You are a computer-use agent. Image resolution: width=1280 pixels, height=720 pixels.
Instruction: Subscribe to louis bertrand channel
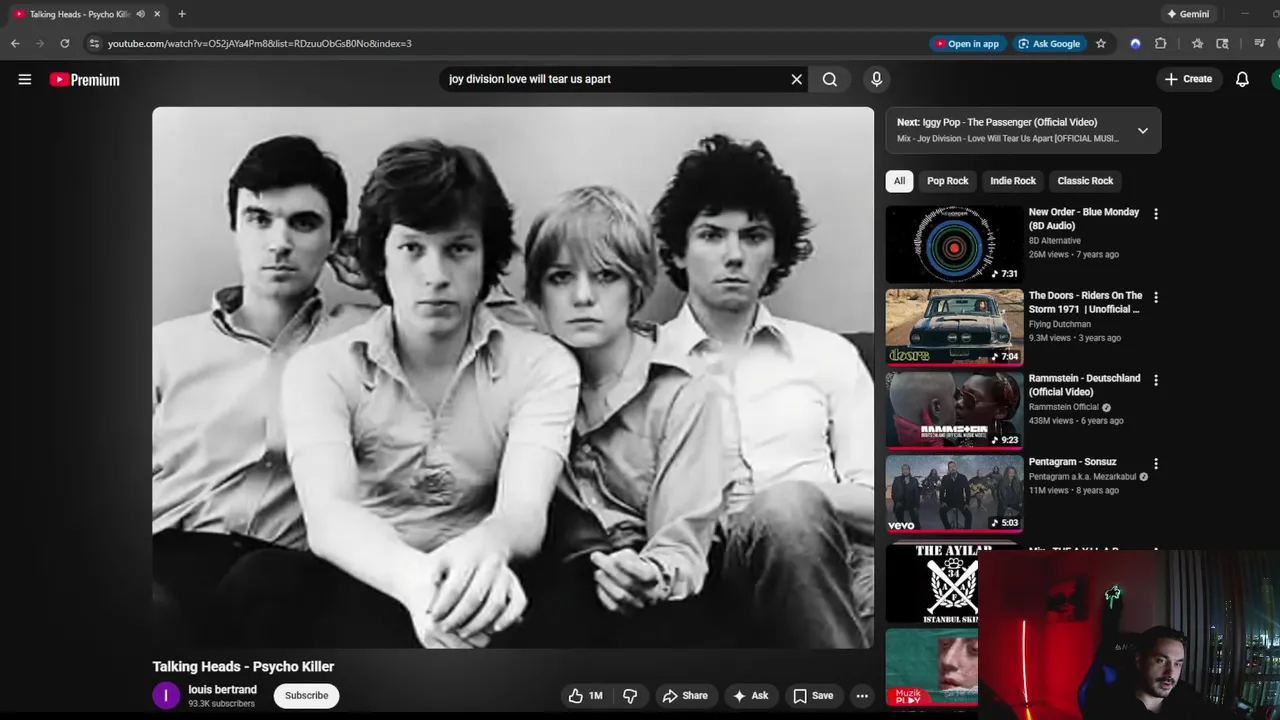coord(306,696)
